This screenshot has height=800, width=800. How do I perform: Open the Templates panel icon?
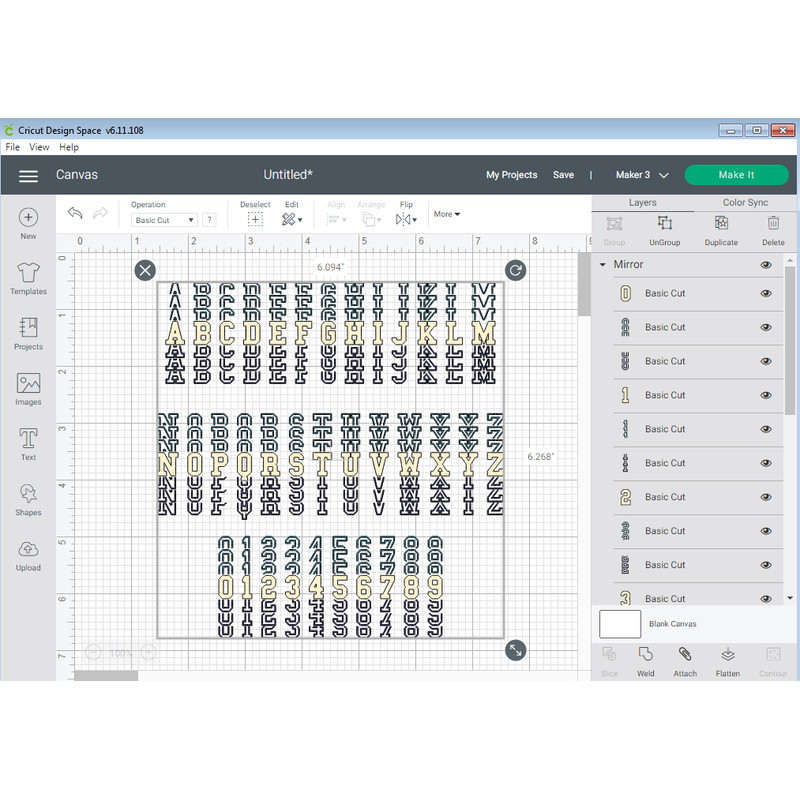coord(28,272)
